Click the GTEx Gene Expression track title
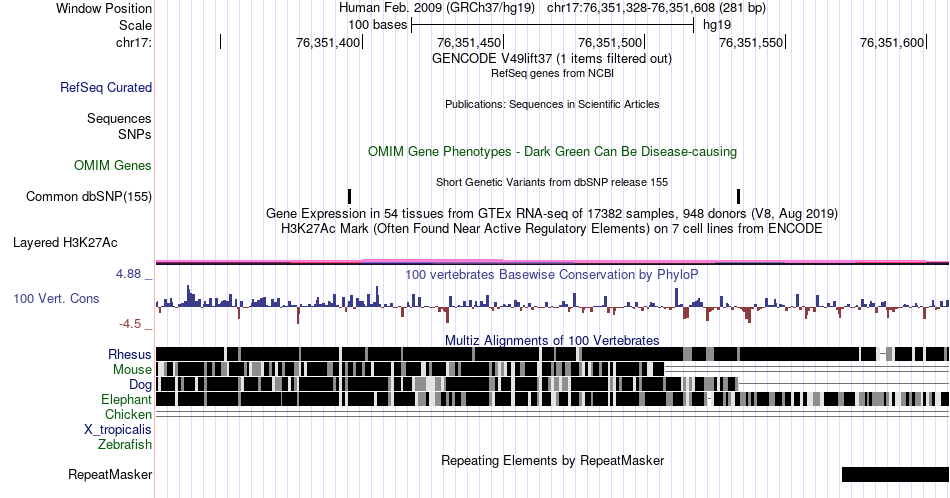950x498 pixels. [552, 213]
